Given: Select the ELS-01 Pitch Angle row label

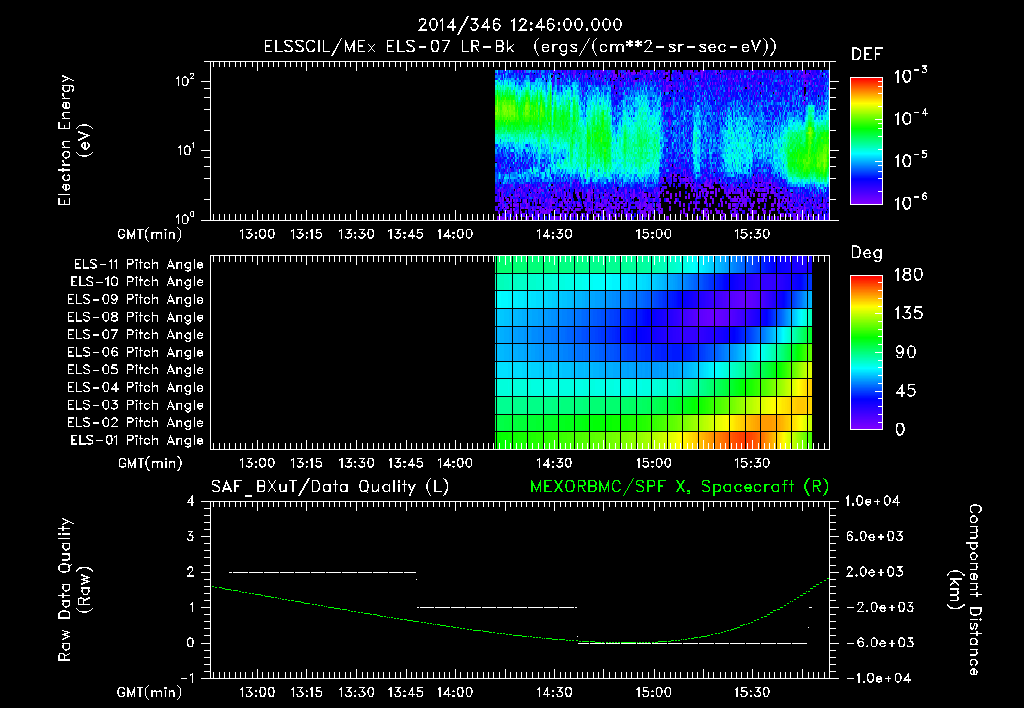Looking at the screenshot, I should click(x=137, y=440).
